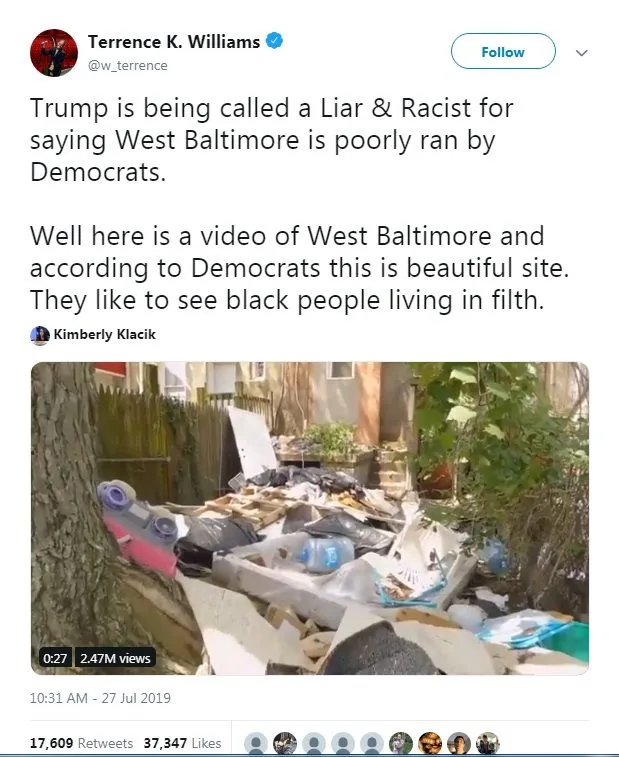This screenshot has height=757, width=619.
Task: Click the blue verified badge
Action: [274, 41]
